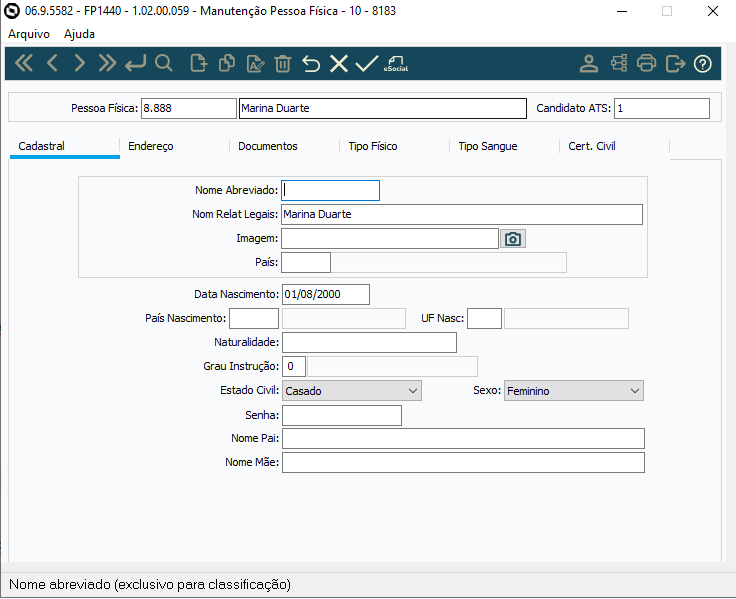736x599 pixels.
Task: Print using the printer icon
Action: 646,63
